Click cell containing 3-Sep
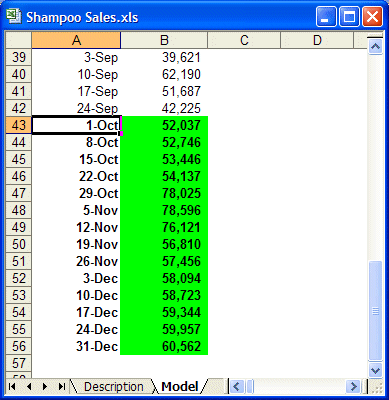 coord(76,57)
